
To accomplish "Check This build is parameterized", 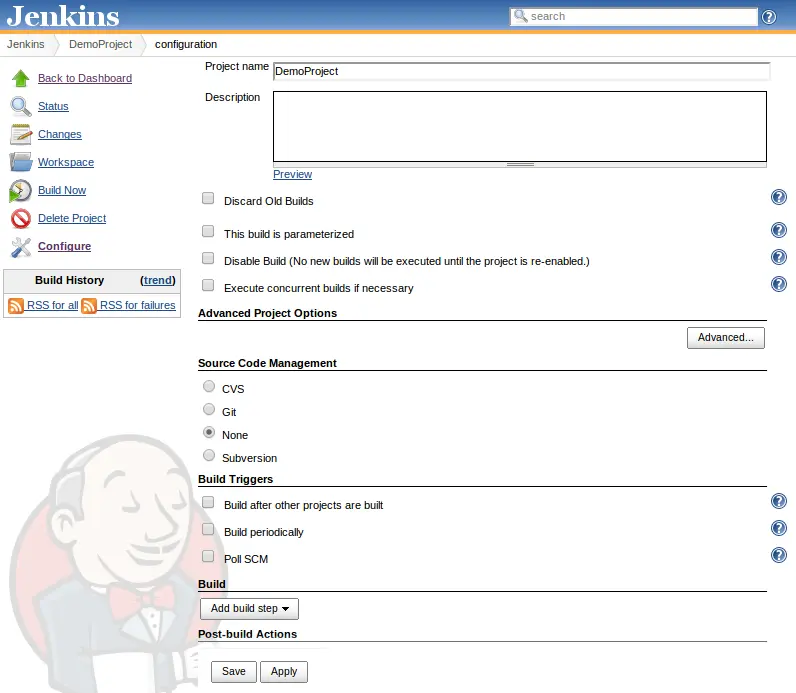I will click(x=208, y=231).
